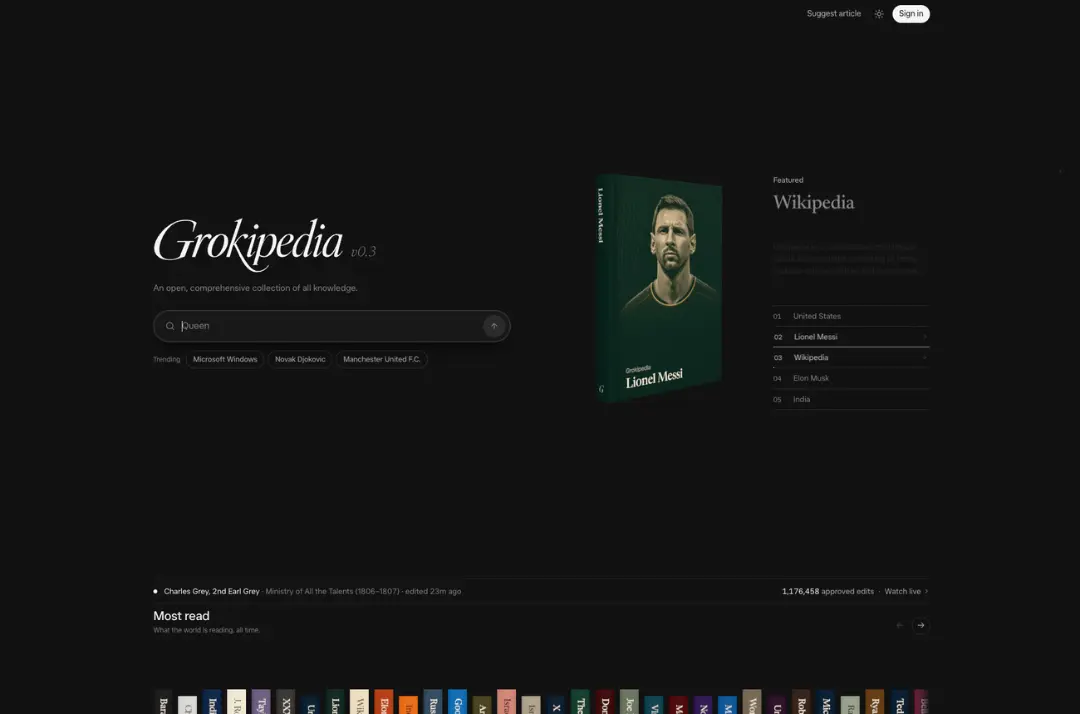Open Charles Grey, 2nd Earl Grey edit
Screen dimensions: 1080x714
coord(211,591)
